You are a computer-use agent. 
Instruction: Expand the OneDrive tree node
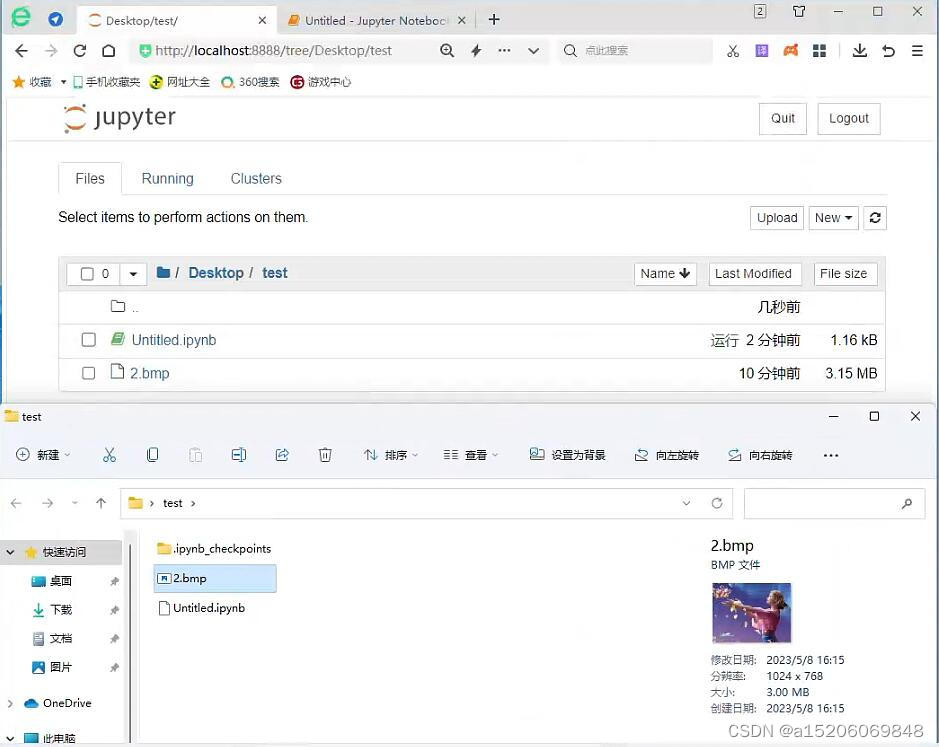(10, 703)
